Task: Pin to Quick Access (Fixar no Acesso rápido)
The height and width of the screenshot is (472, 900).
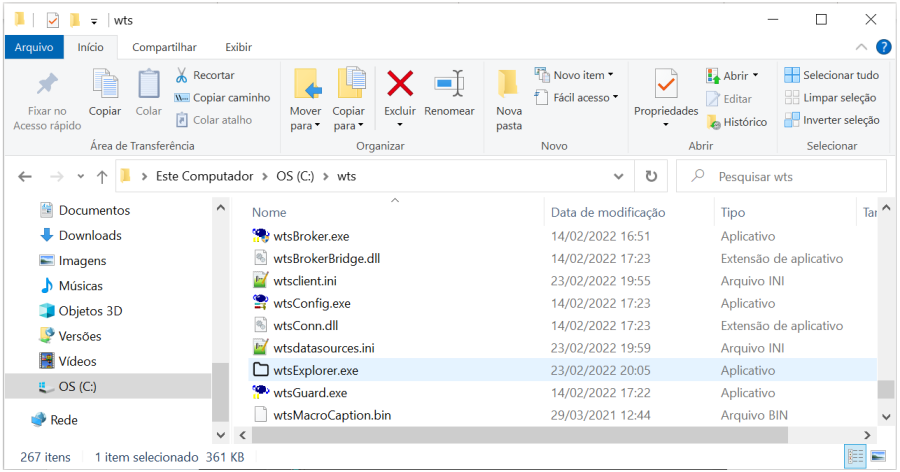Action: tap(47, 101)
